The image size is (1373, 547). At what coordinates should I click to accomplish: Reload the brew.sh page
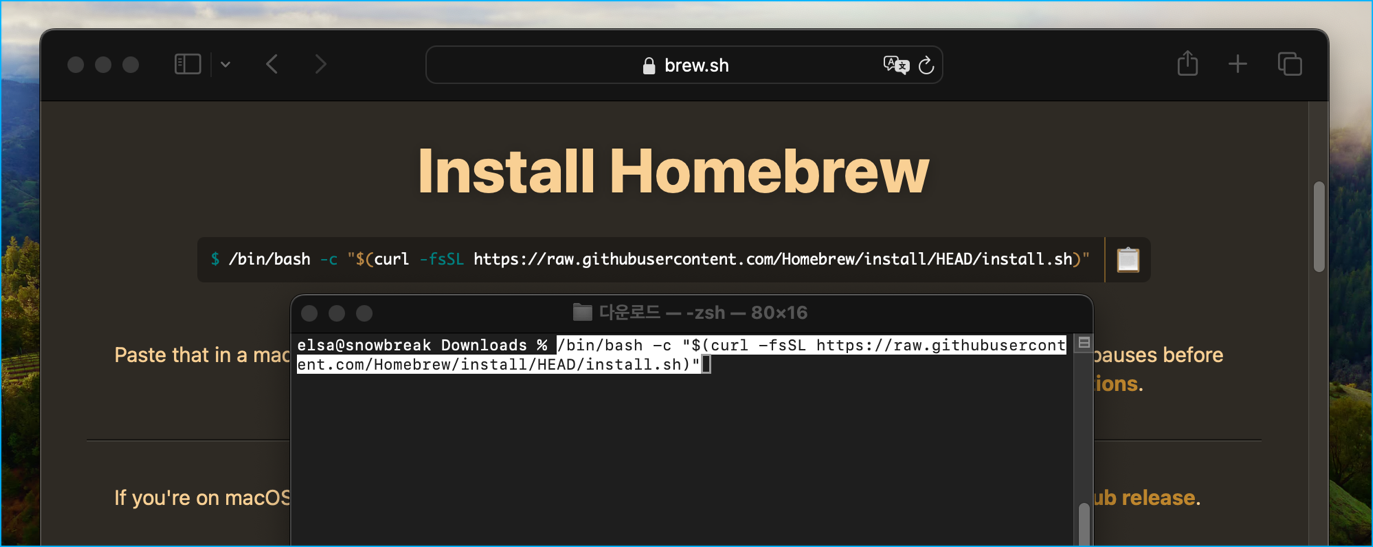point(927,65)
